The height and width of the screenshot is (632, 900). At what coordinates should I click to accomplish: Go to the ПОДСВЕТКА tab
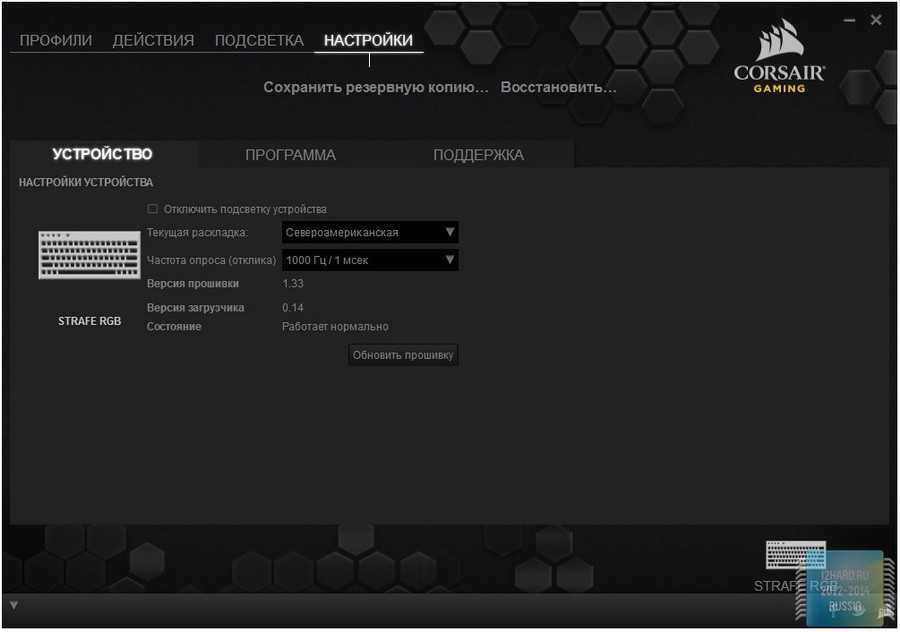259,41
